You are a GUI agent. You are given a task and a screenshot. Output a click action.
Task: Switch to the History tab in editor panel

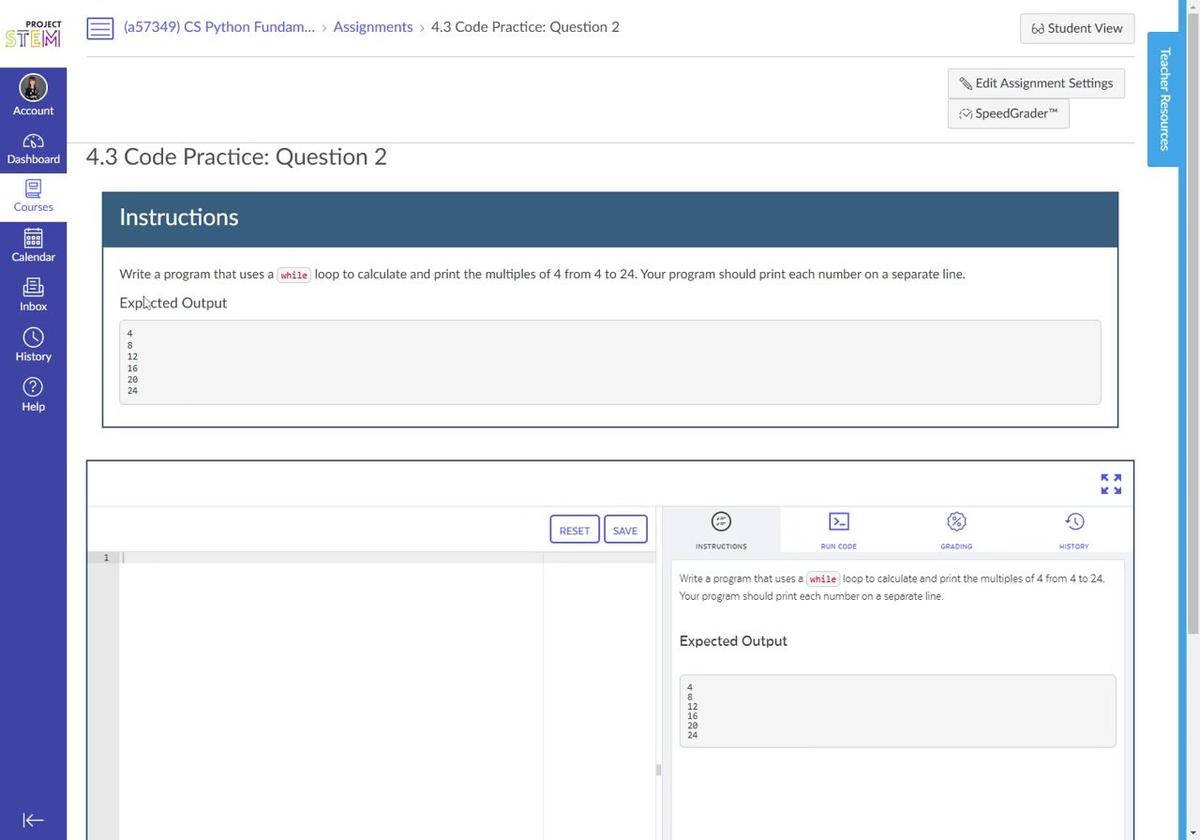tap(1074, 530)
